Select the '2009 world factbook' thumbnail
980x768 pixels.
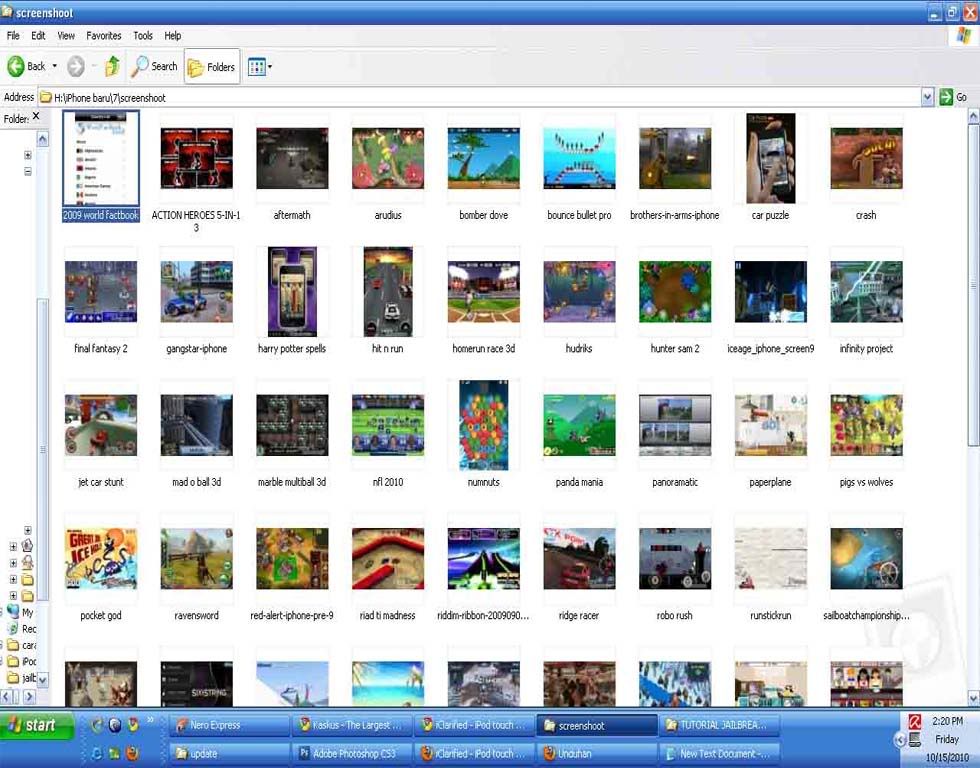coord(101,157)
